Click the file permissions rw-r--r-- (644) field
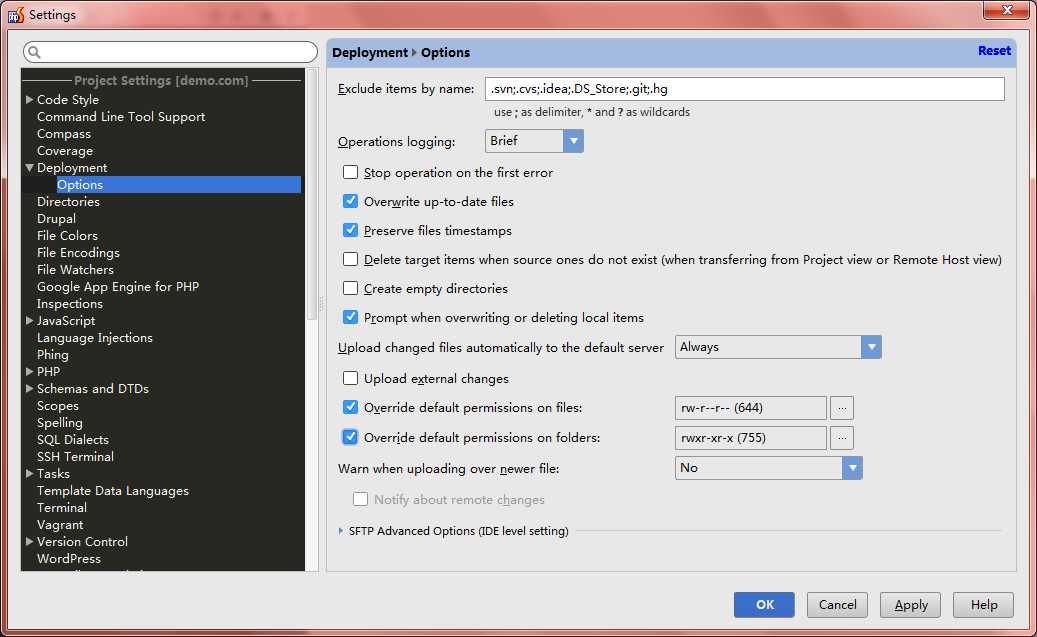The height and width of the screenshot is (637, 1037). (751, 408)
